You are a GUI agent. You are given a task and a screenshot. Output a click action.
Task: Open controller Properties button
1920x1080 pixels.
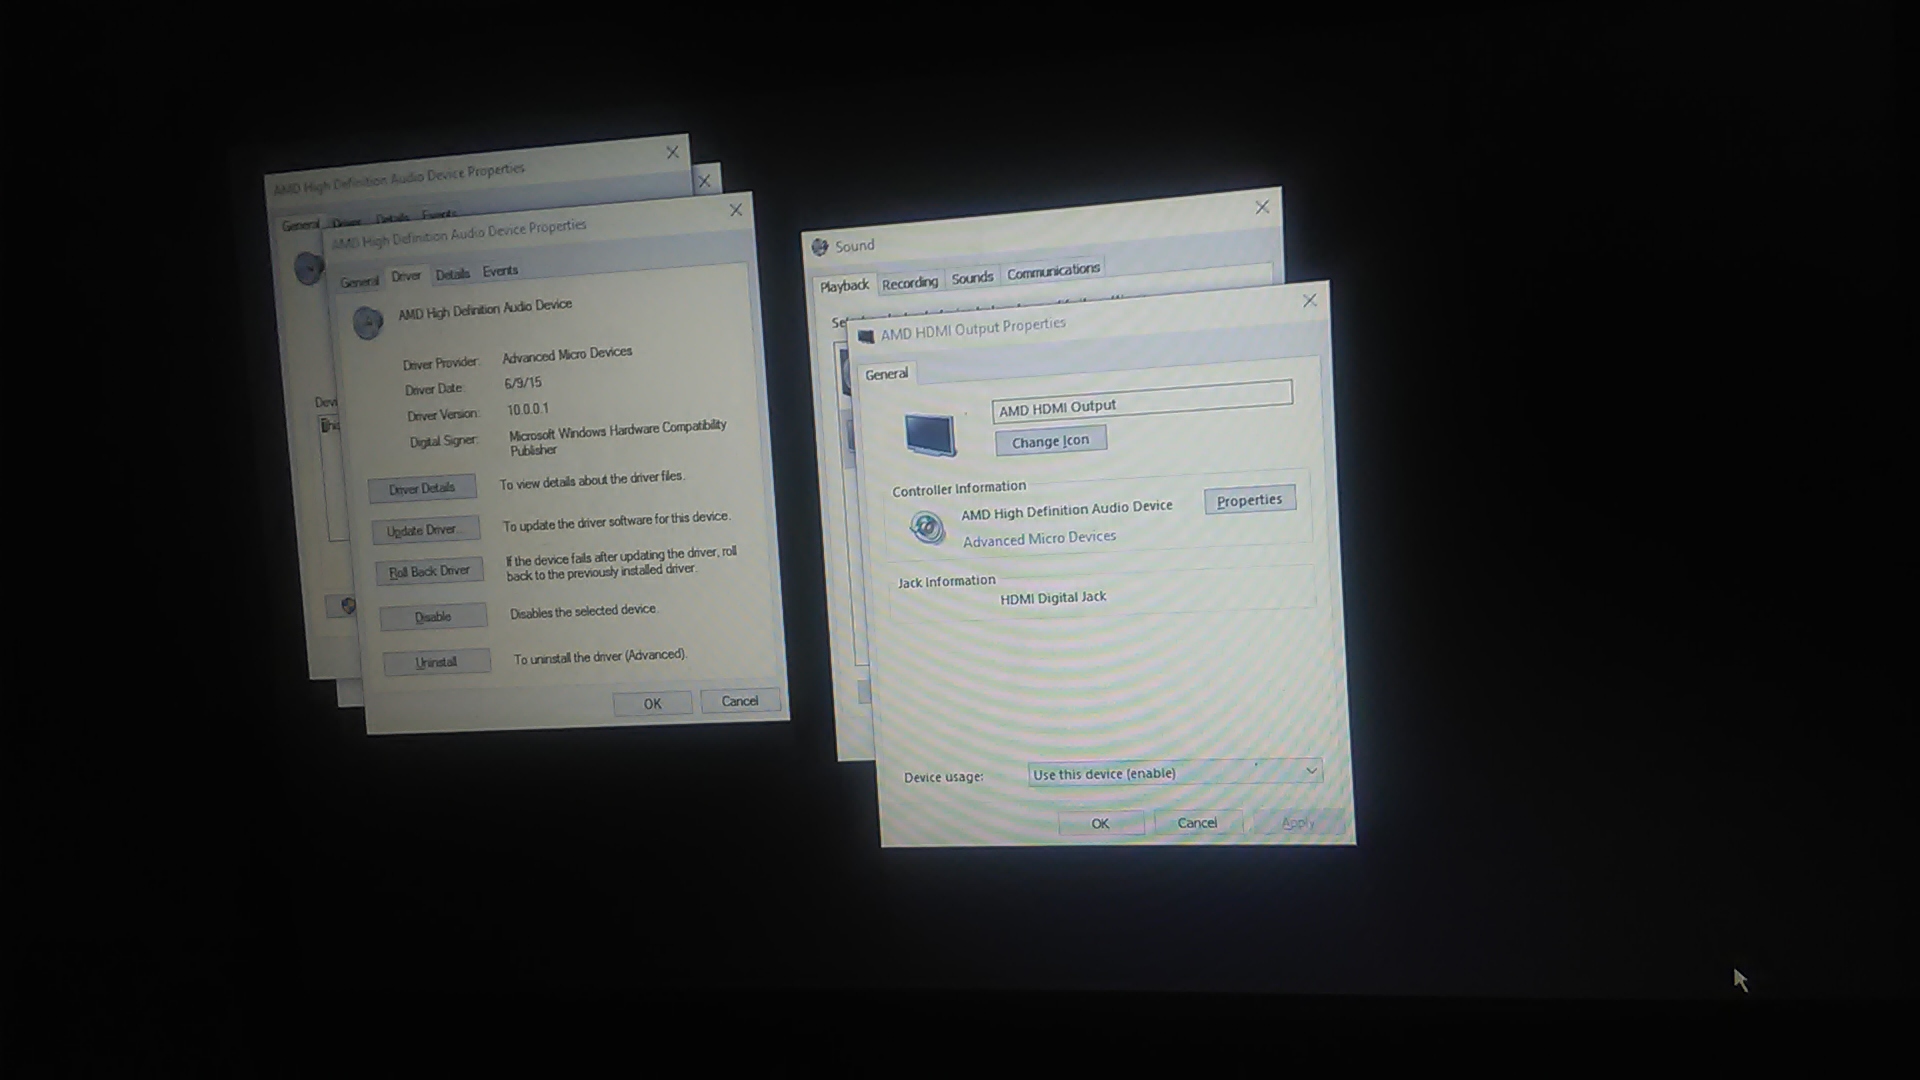(1249, 500)
